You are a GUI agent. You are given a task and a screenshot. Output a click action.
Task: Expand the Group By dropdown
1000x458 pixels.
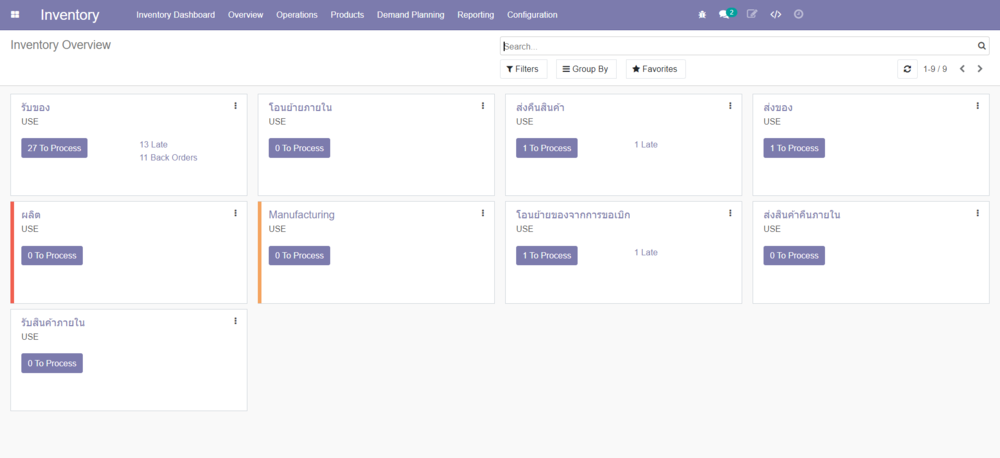(586, 69)
